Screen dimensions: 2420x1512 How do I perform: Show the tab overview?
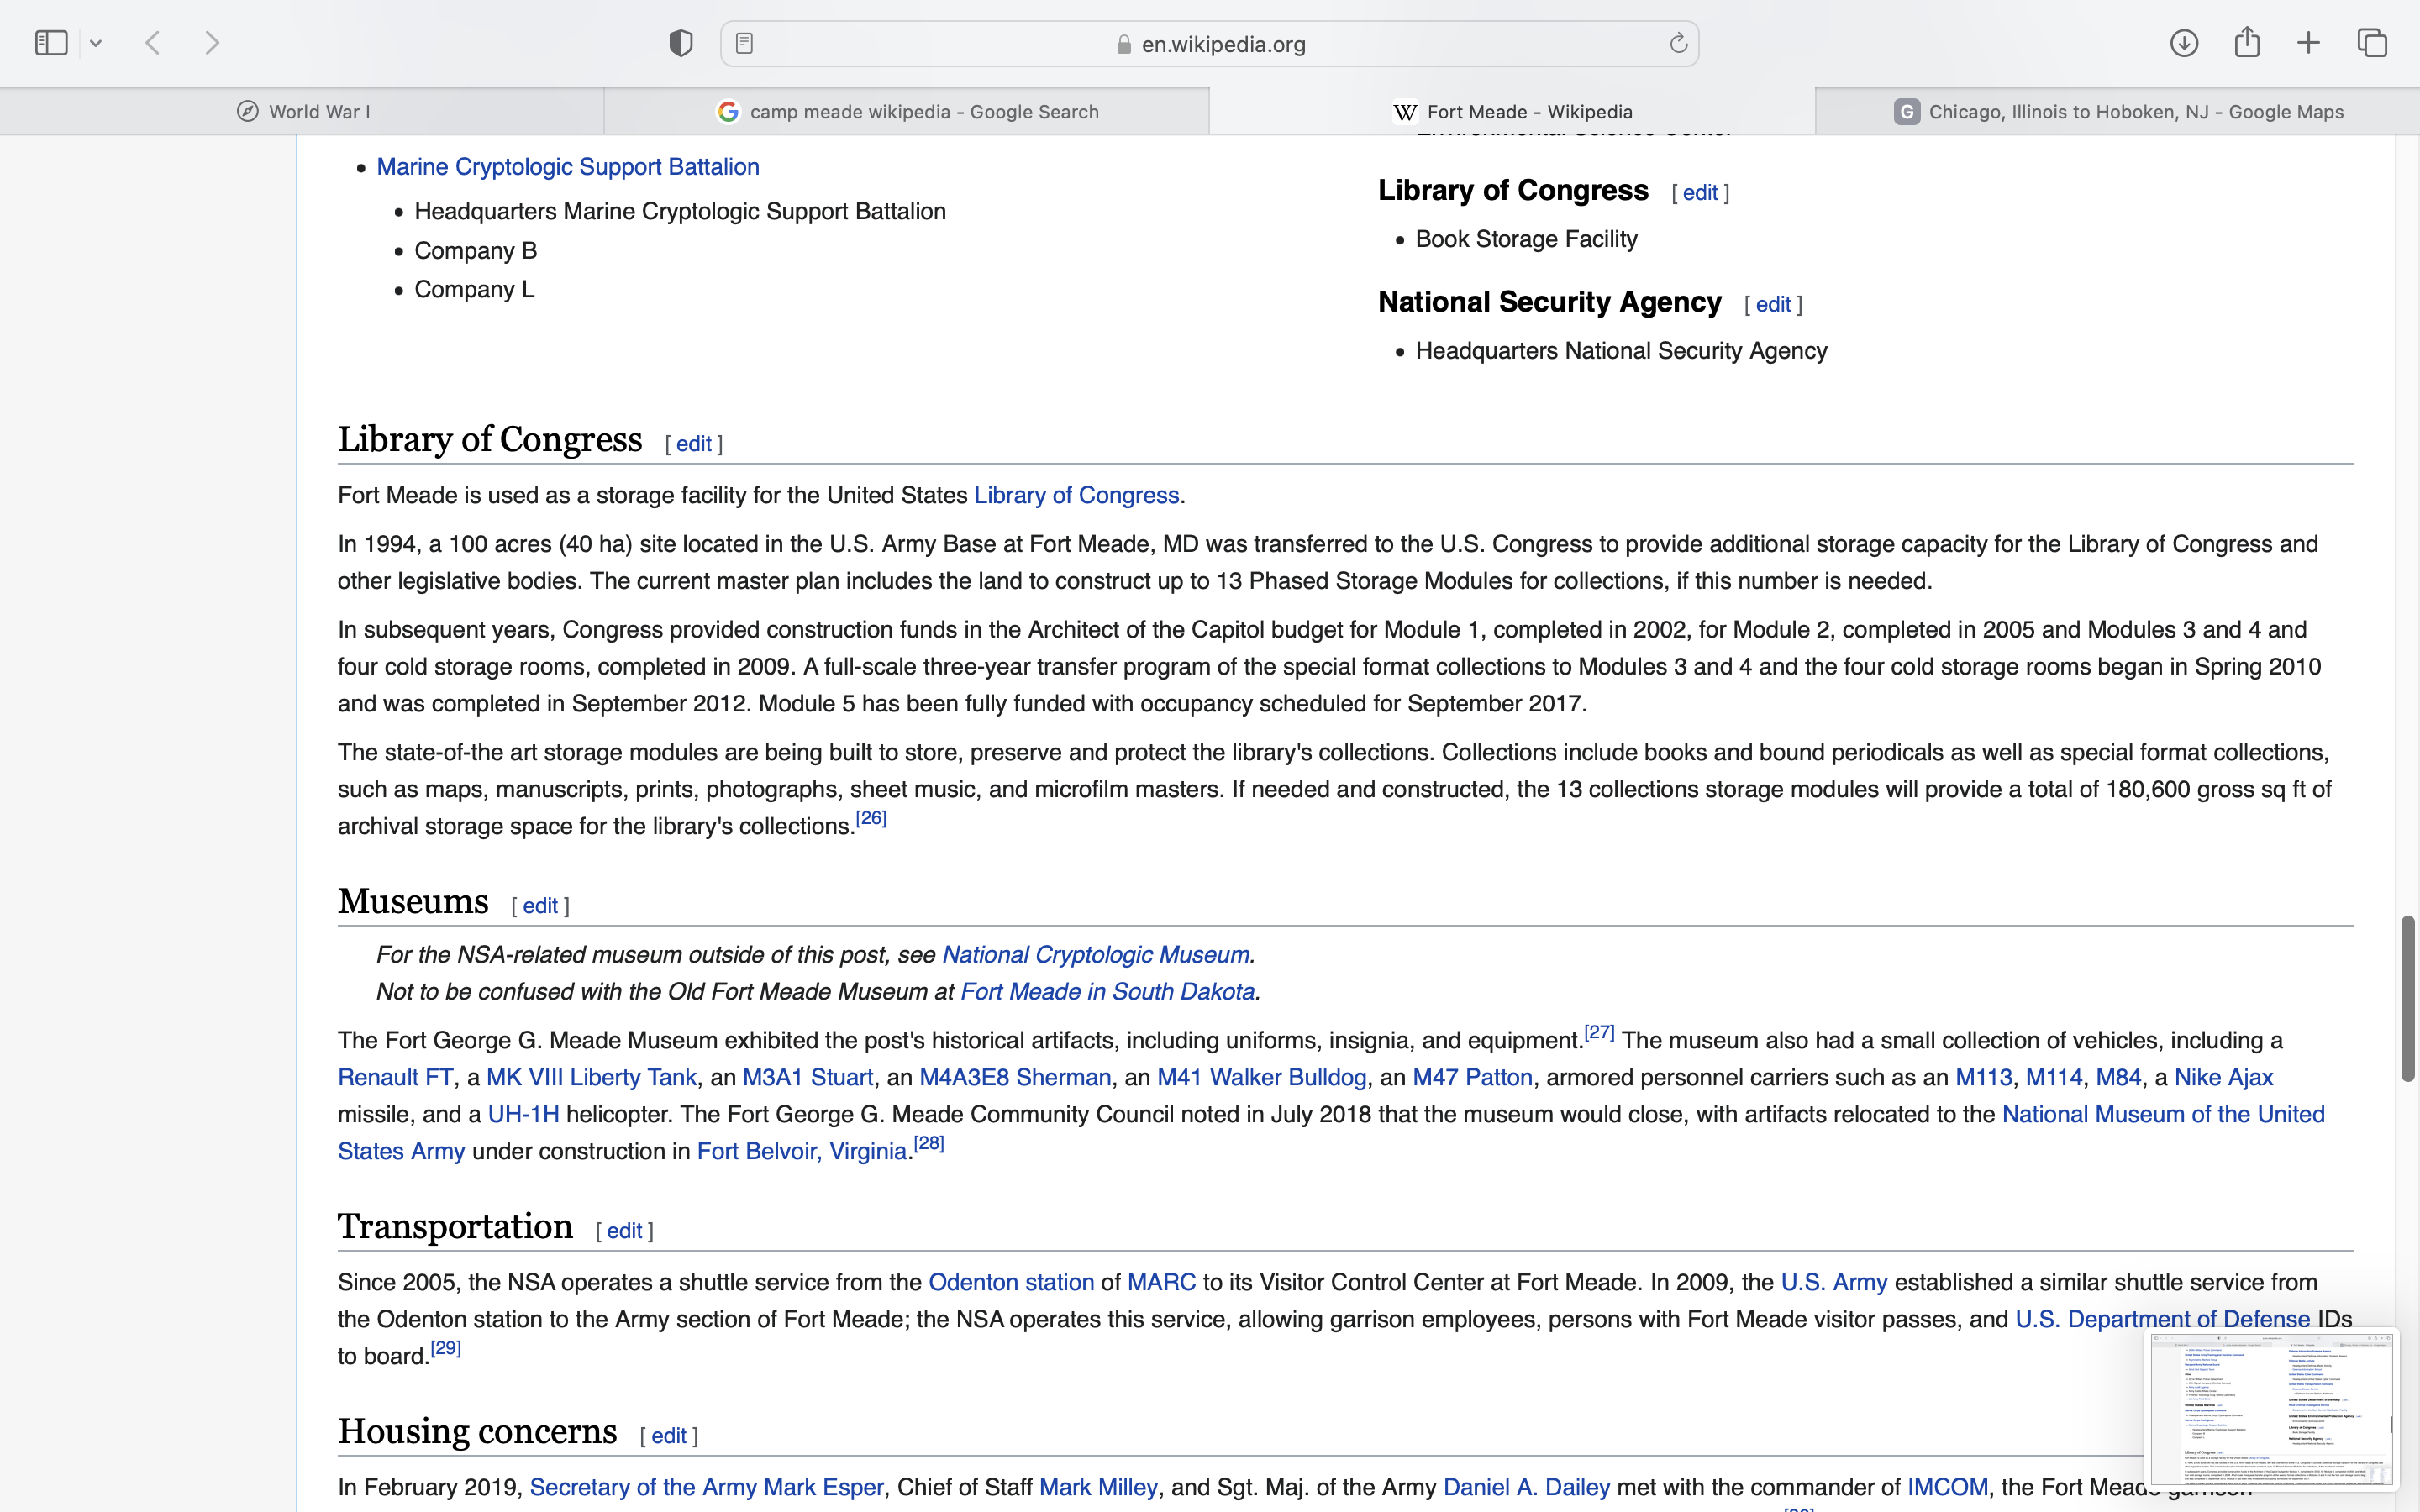tap(2372, 43)
